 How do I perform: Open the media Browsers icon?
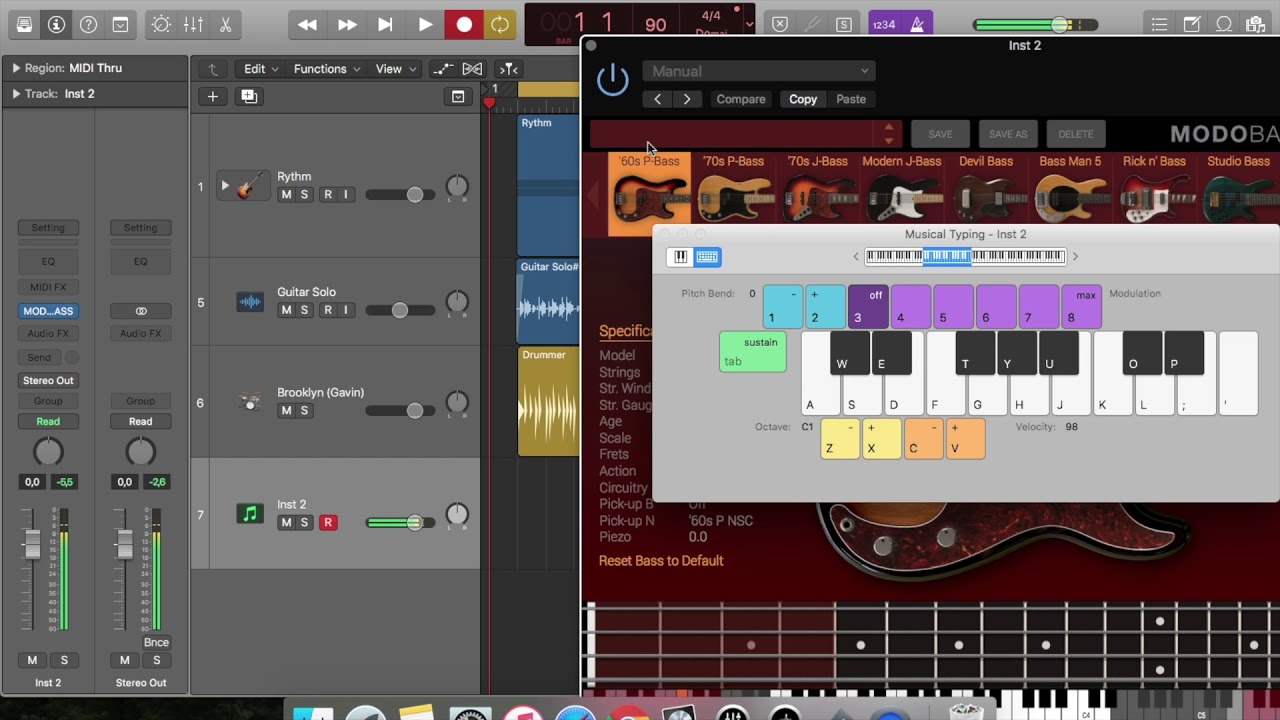click(x=1256, y=25)
